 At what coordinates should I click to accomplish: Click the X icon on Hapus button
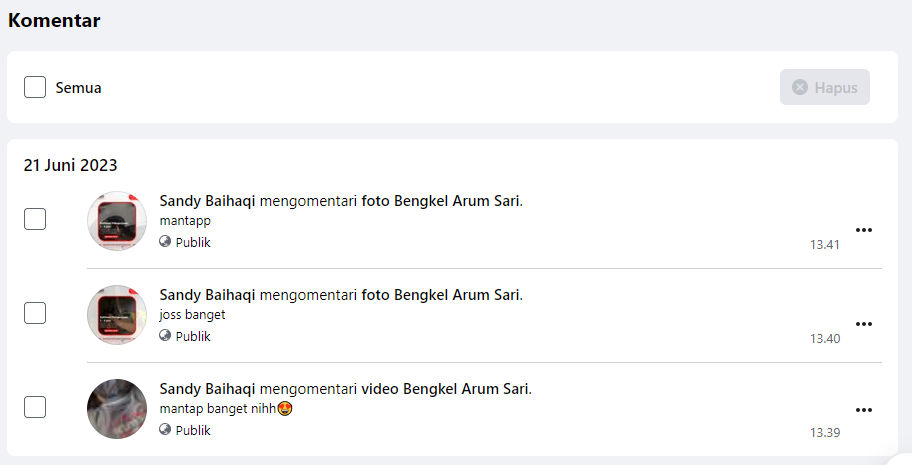point(800,87)
